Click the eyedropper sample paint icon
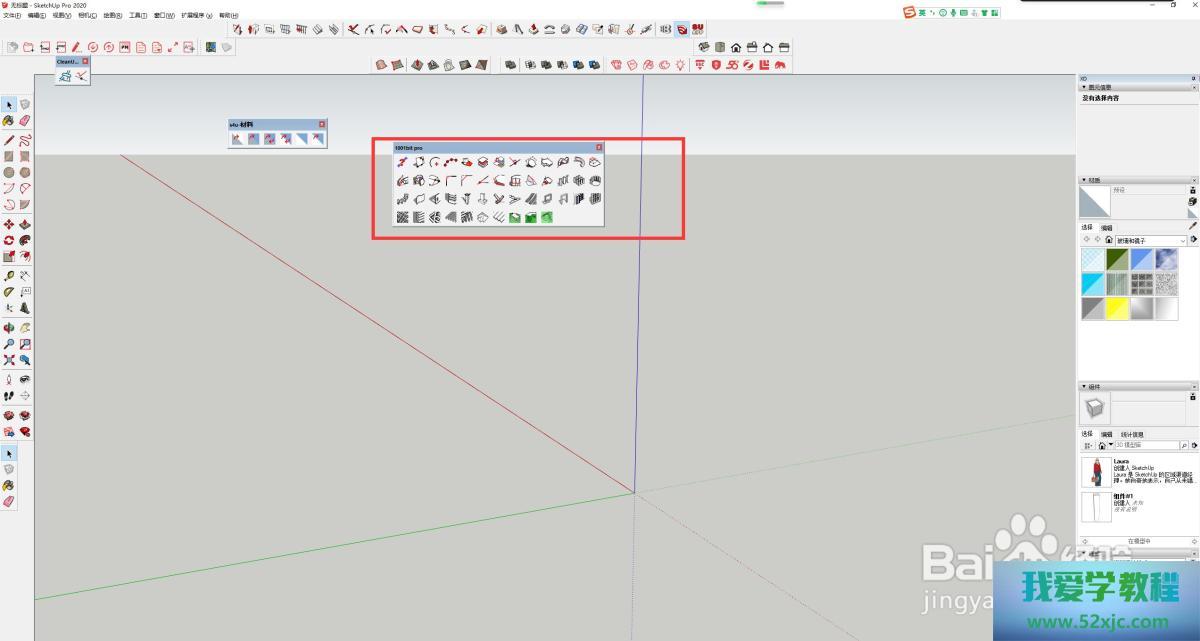The width and height of the screenshot is (1200, 641). tap(1192, 227)
